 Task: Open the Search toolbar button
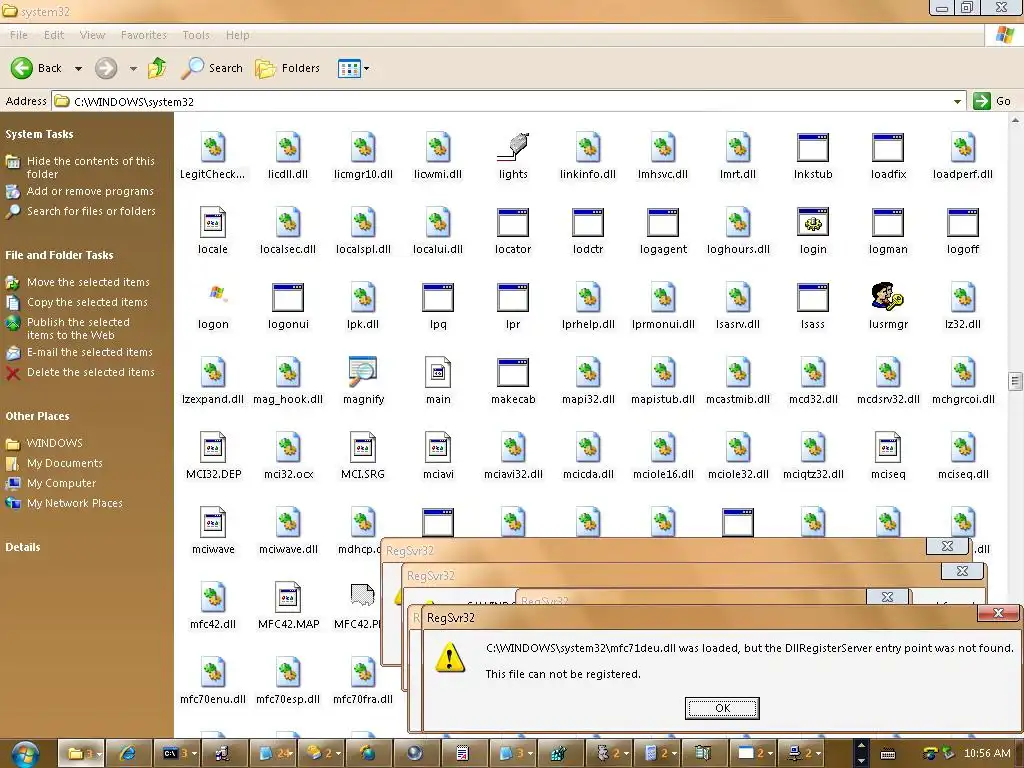[212, 68]
